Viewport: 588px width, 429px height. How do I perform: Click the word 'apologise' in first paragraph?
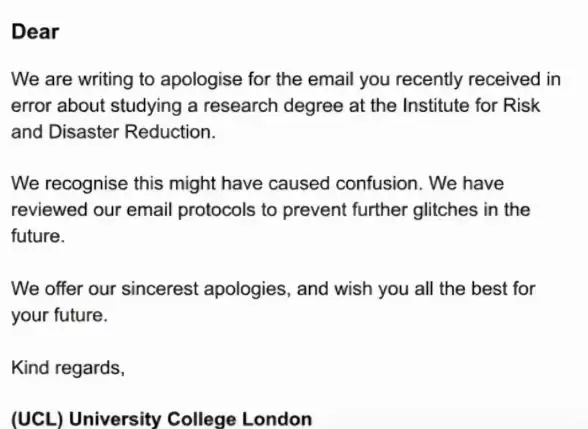pos(201,80)
